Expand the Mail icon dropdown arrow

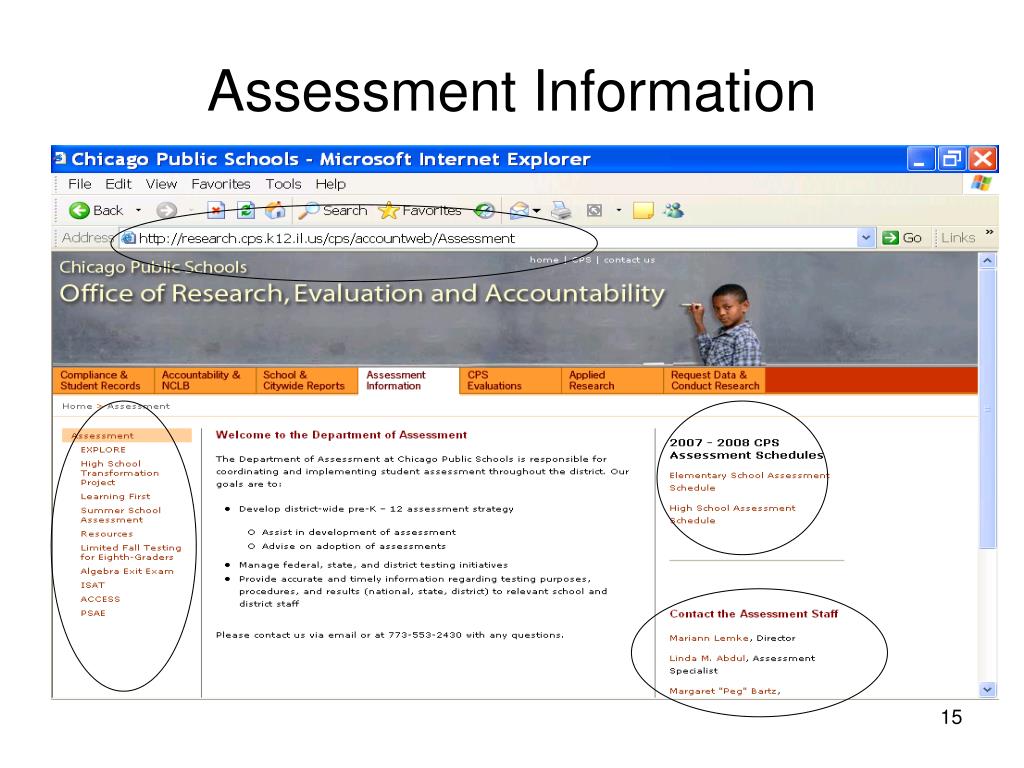pos(537,210)
